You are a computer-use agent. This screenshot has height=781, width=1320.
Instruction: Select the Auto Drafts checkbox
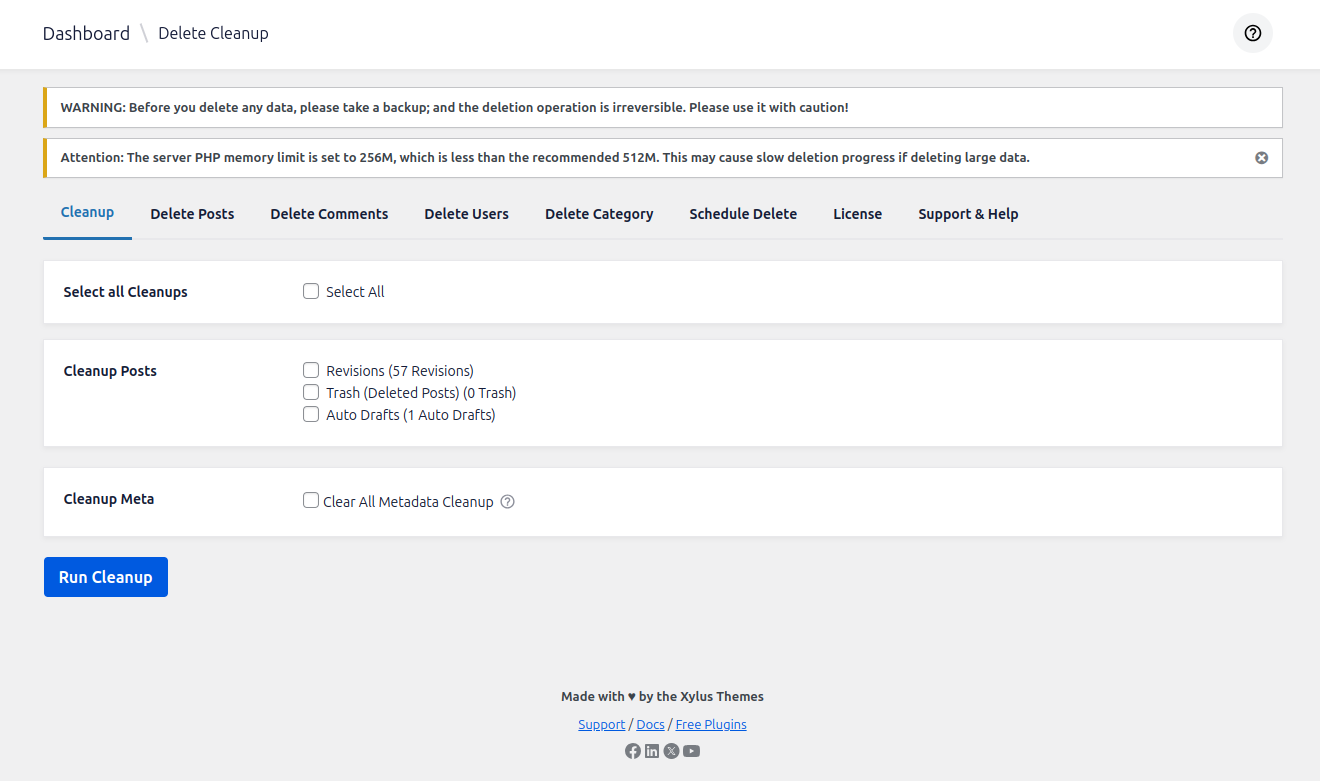pyautogui.click(x=311, y=414)
